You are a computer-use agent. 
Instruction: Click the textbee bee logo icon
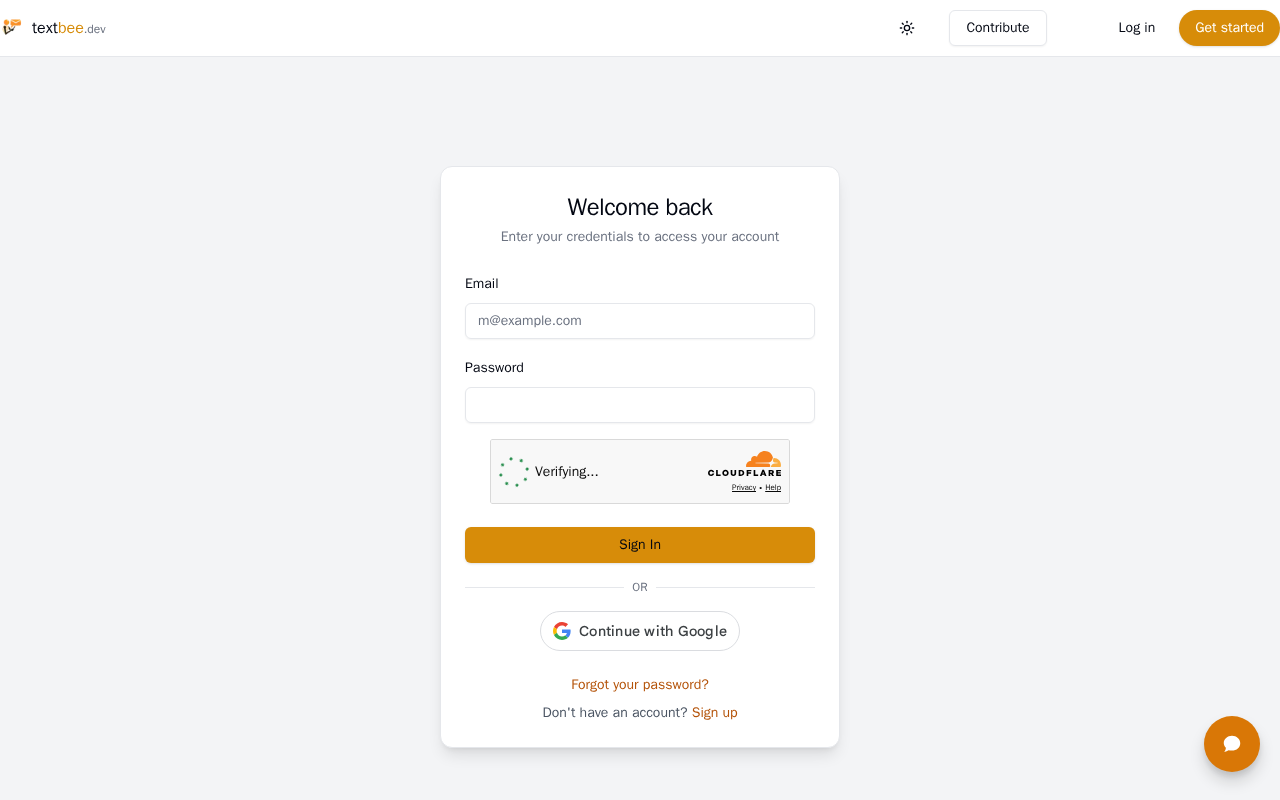point(12,27)
